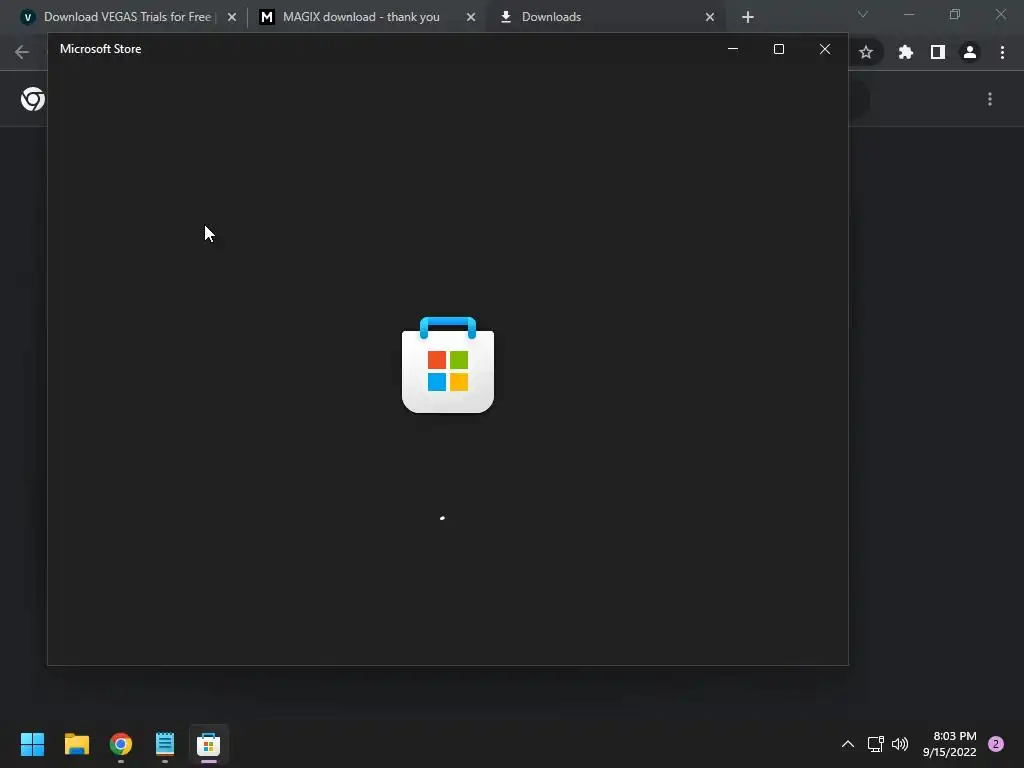Switch to Download VEGAS Trials for Free tab
This screenshot has width=1024, height=768.
[x=127, y=17]
